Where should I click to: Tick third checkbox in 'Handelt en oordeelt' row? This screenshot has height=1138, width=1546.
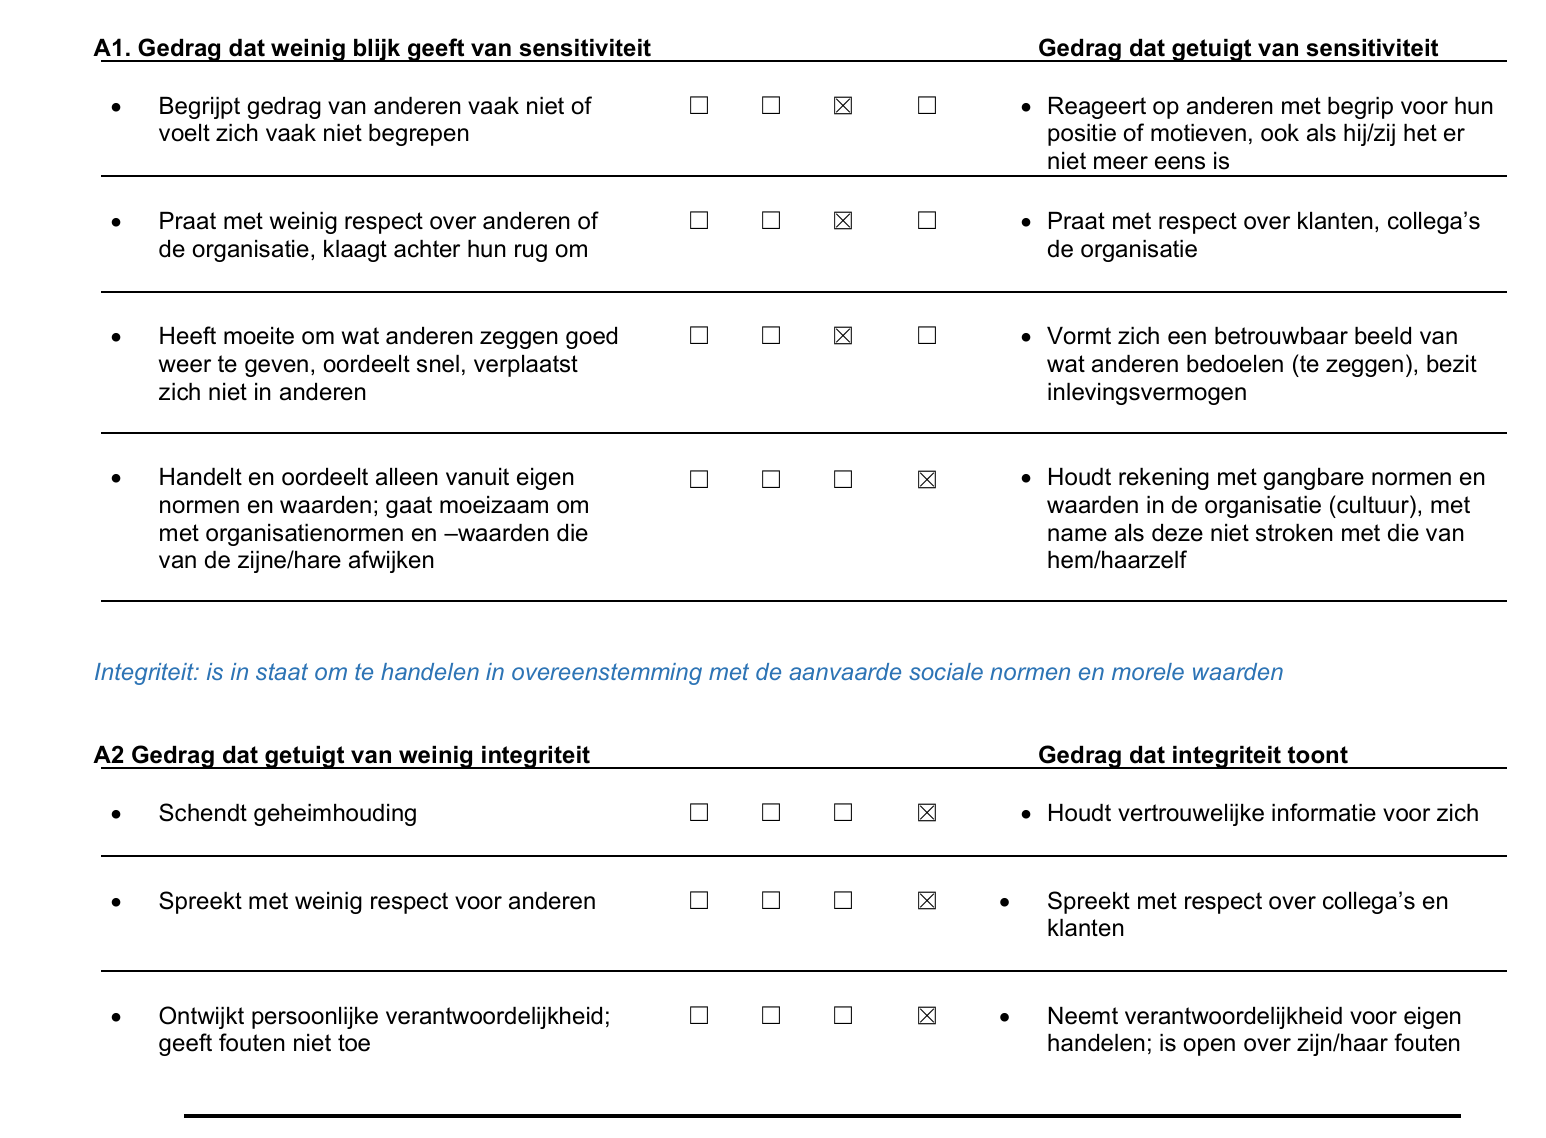click(843, 479)
